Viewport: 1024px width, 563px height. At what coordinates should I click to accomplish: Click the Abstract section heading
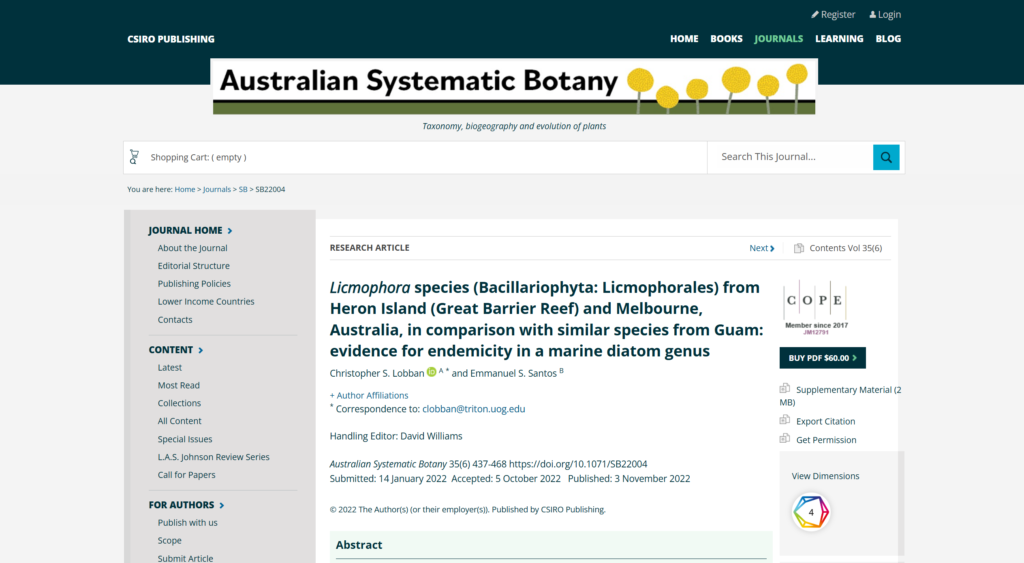point(359,545)
